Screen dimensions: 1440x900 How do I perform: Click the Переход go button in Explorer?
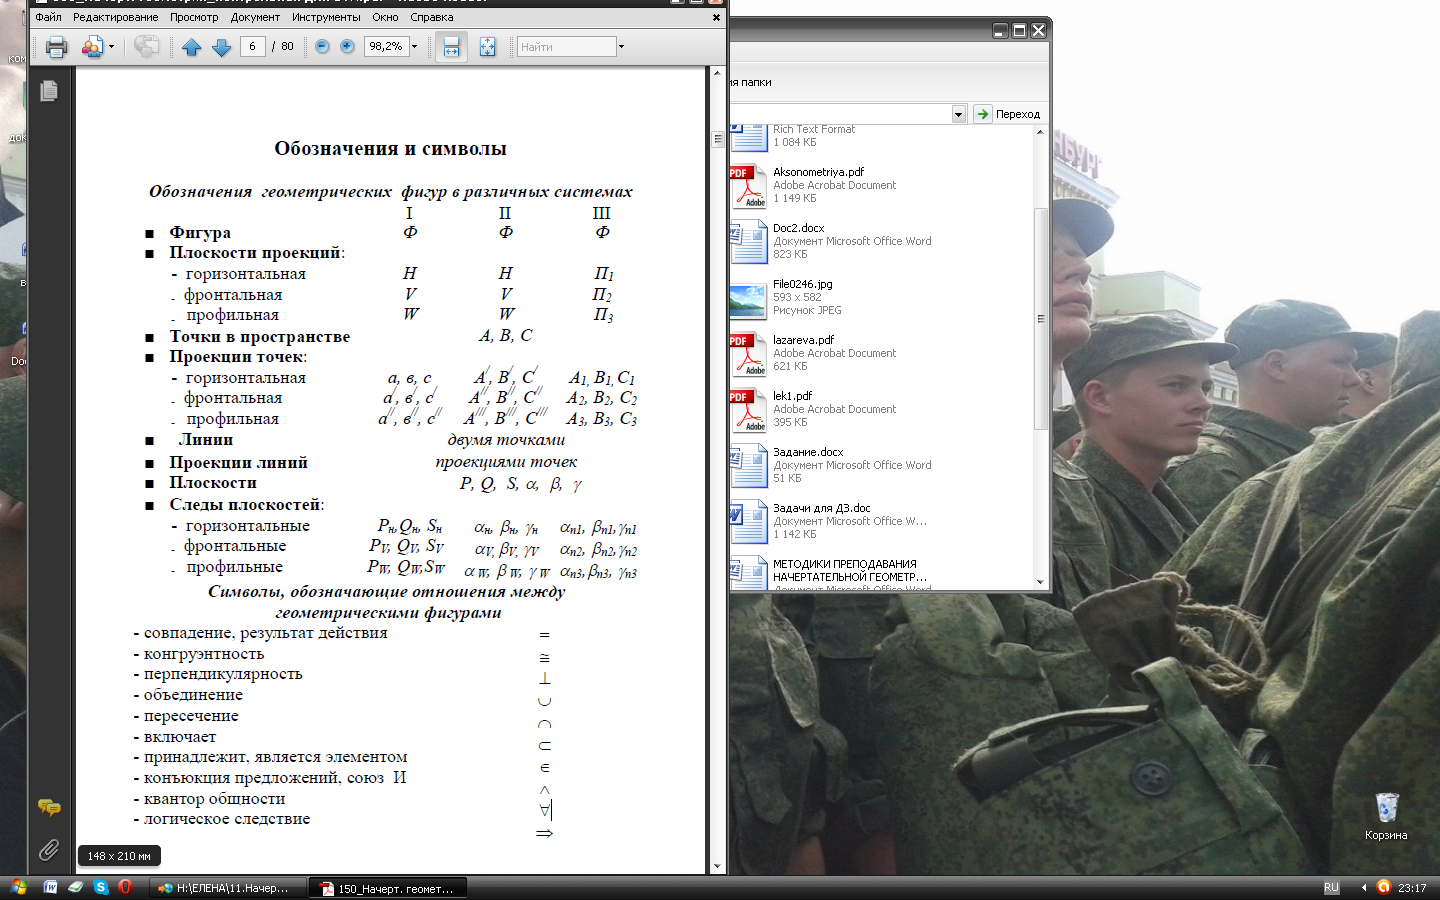[x=1008, y=114]
